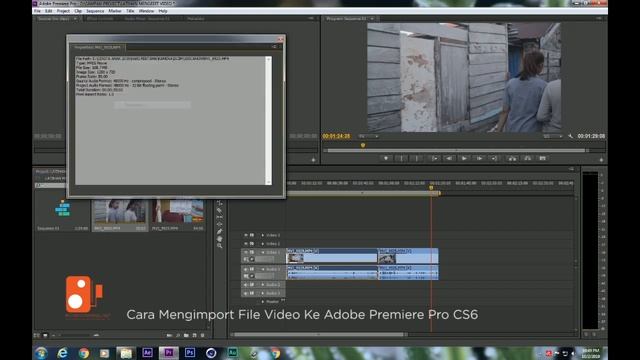
Task: Step back one frame in Program monitor
Action: [x=449, y=158]
